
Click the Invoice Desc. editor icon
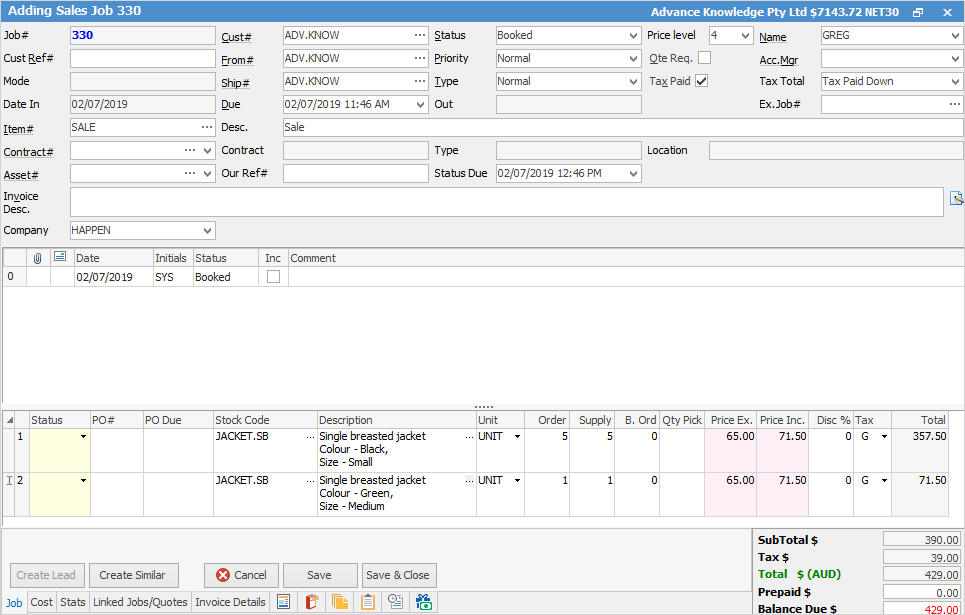956,198
